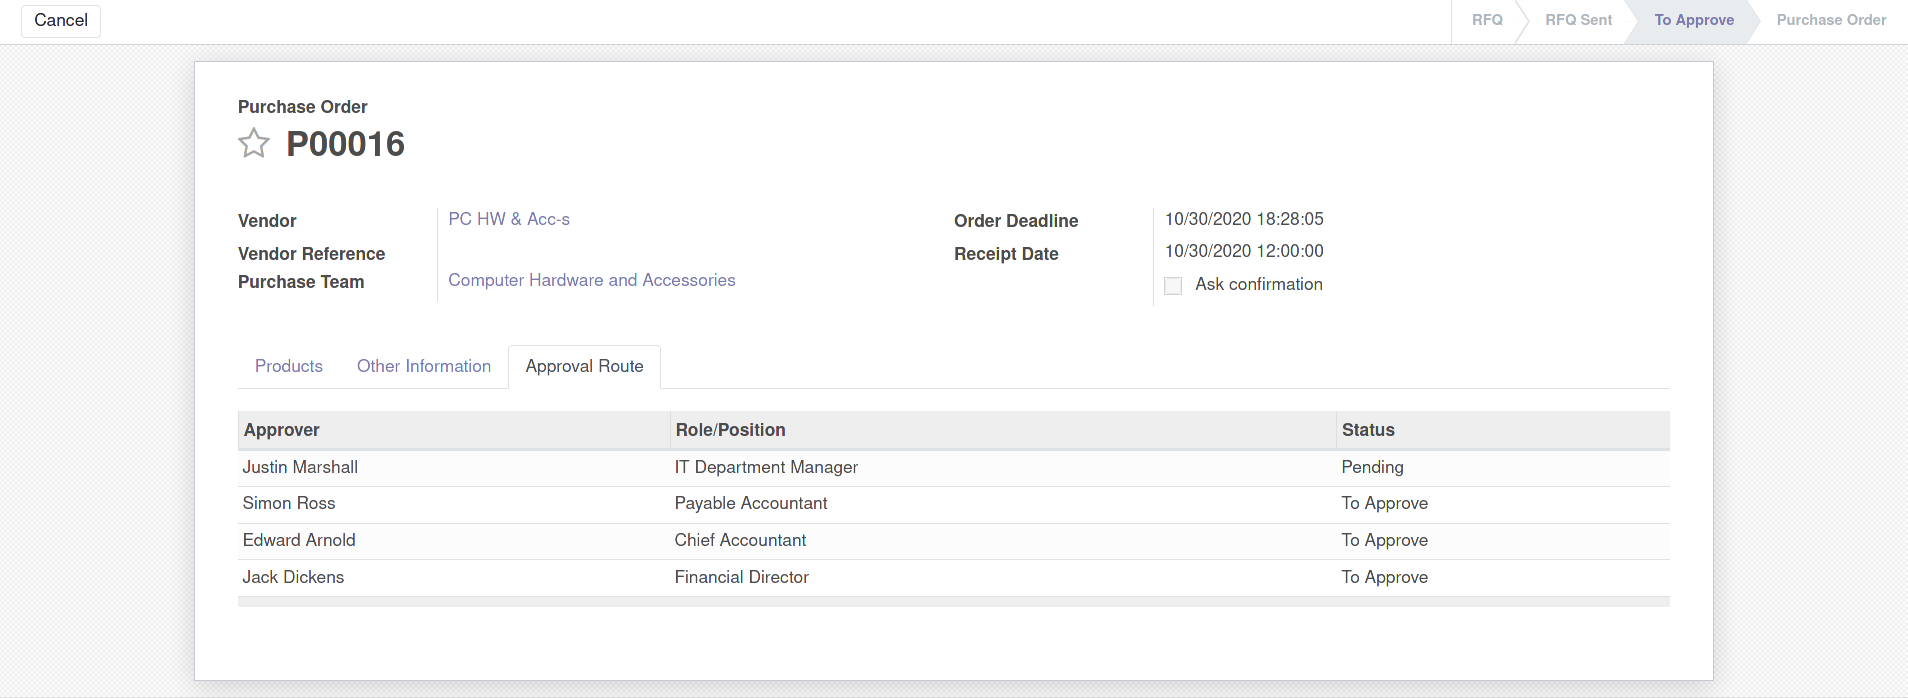The height and width of the screenshot is (698, 1908).
Task: Enable the Ask confirmation checkbox
Action: pyautogui.click(x=1173, y=286)
